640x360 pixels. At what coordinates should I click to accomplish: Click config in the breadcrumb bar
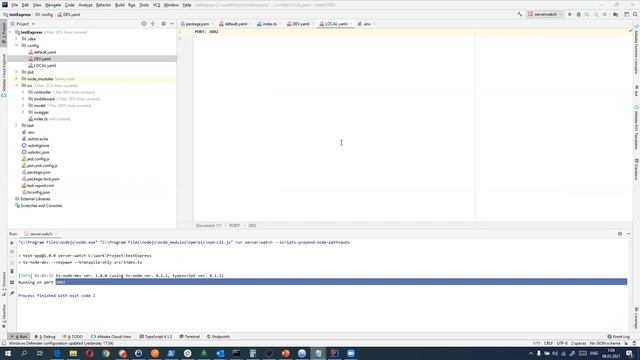(x=44, y=14)
